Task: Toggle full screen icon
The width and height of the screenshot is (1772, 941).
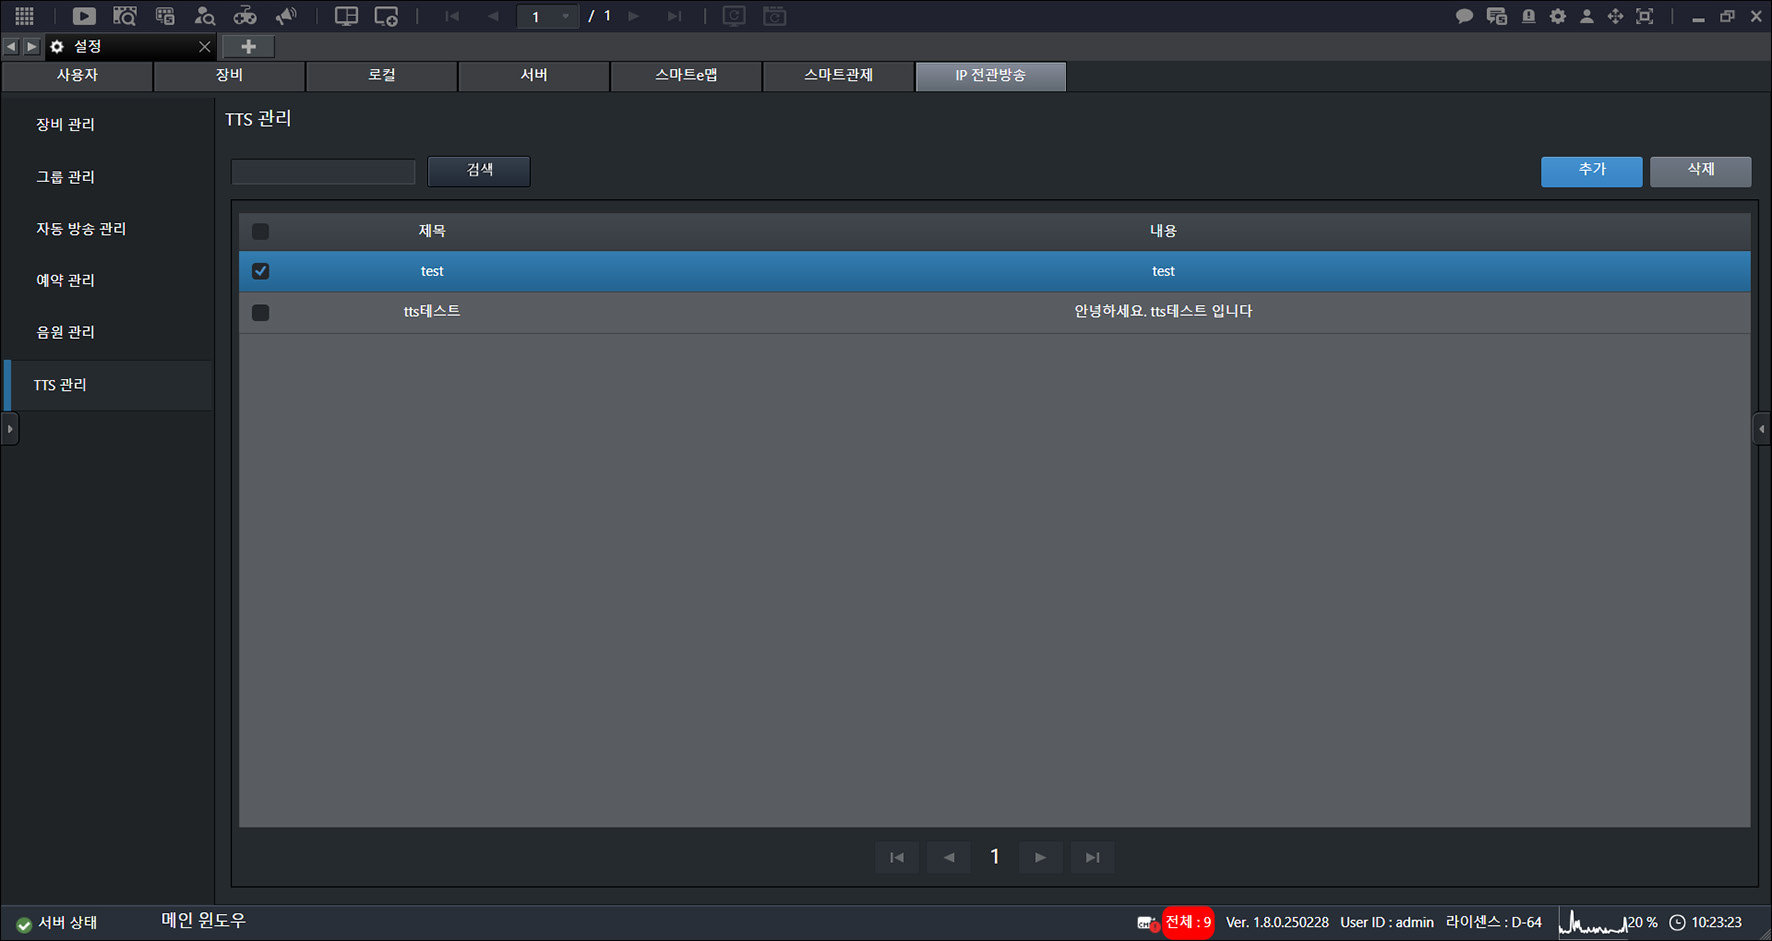Action: pyautogui.click(x=1644, y=16)
